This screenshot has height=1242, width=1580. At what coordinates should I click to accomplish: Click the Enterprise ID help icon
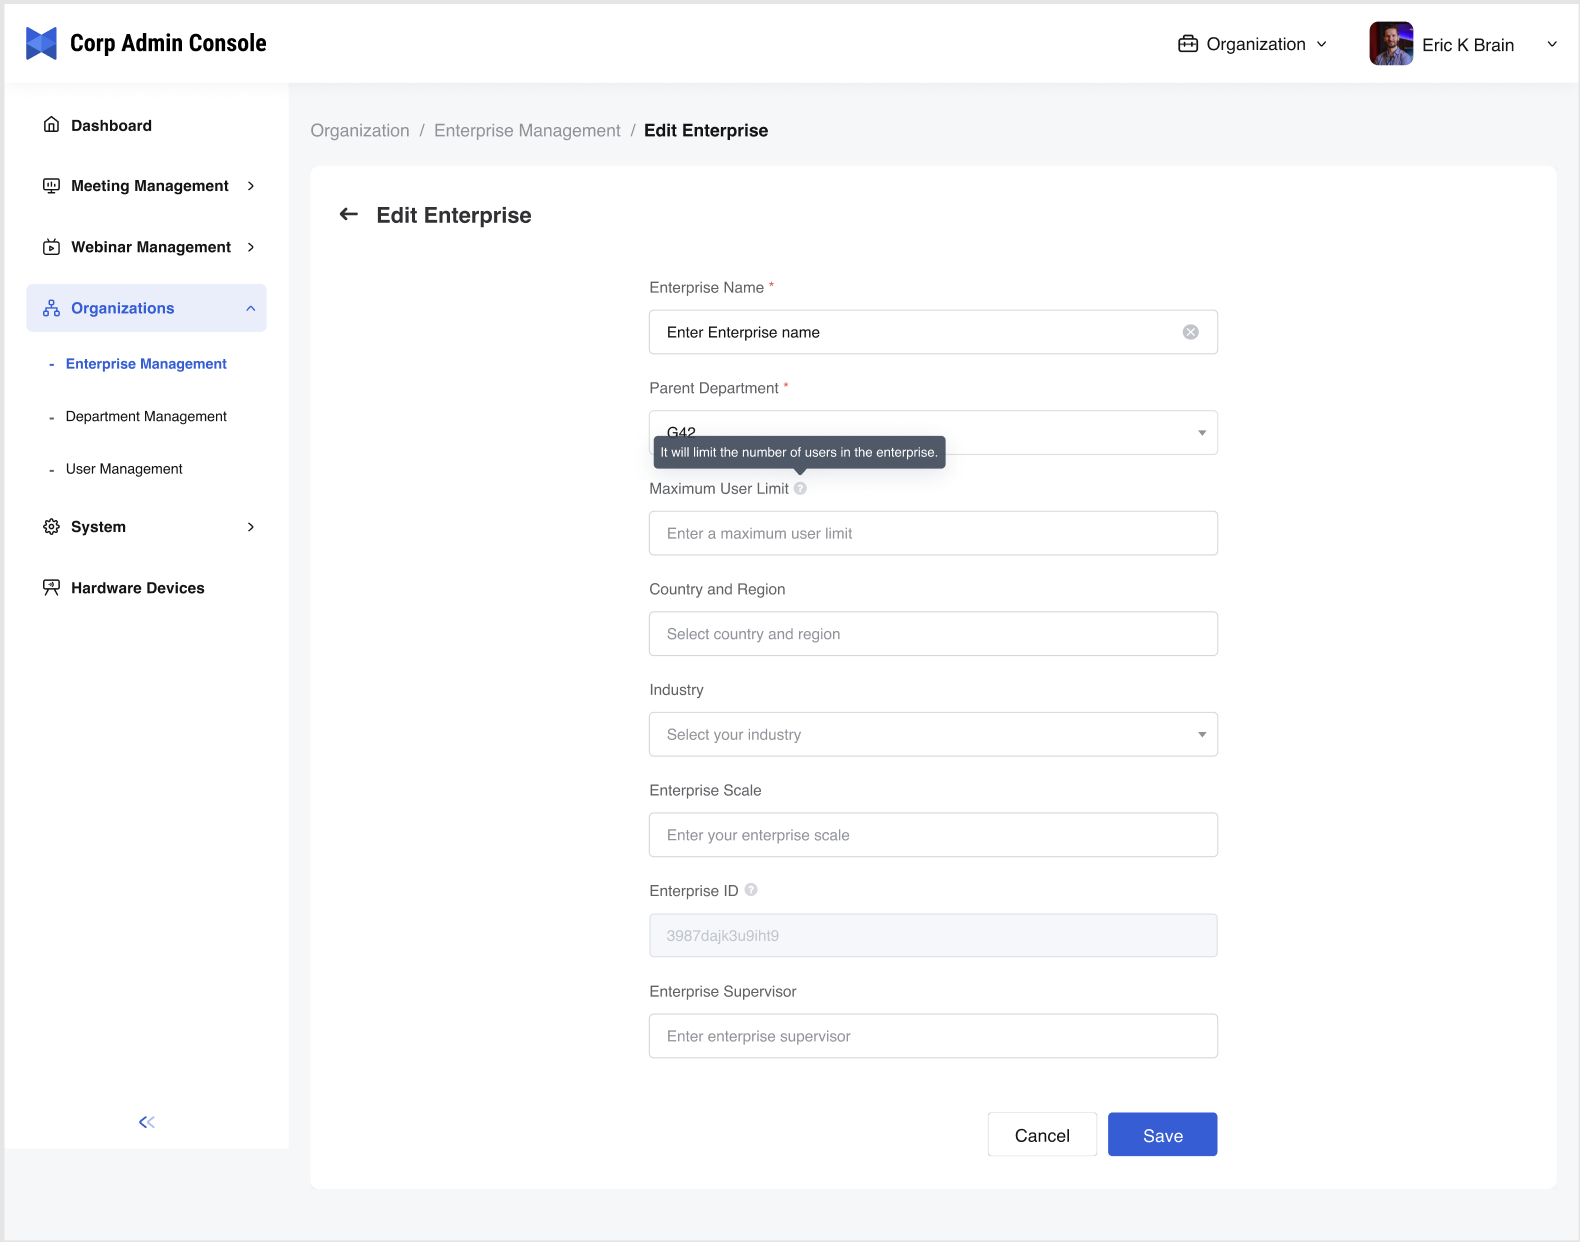(x=751, y=890)
